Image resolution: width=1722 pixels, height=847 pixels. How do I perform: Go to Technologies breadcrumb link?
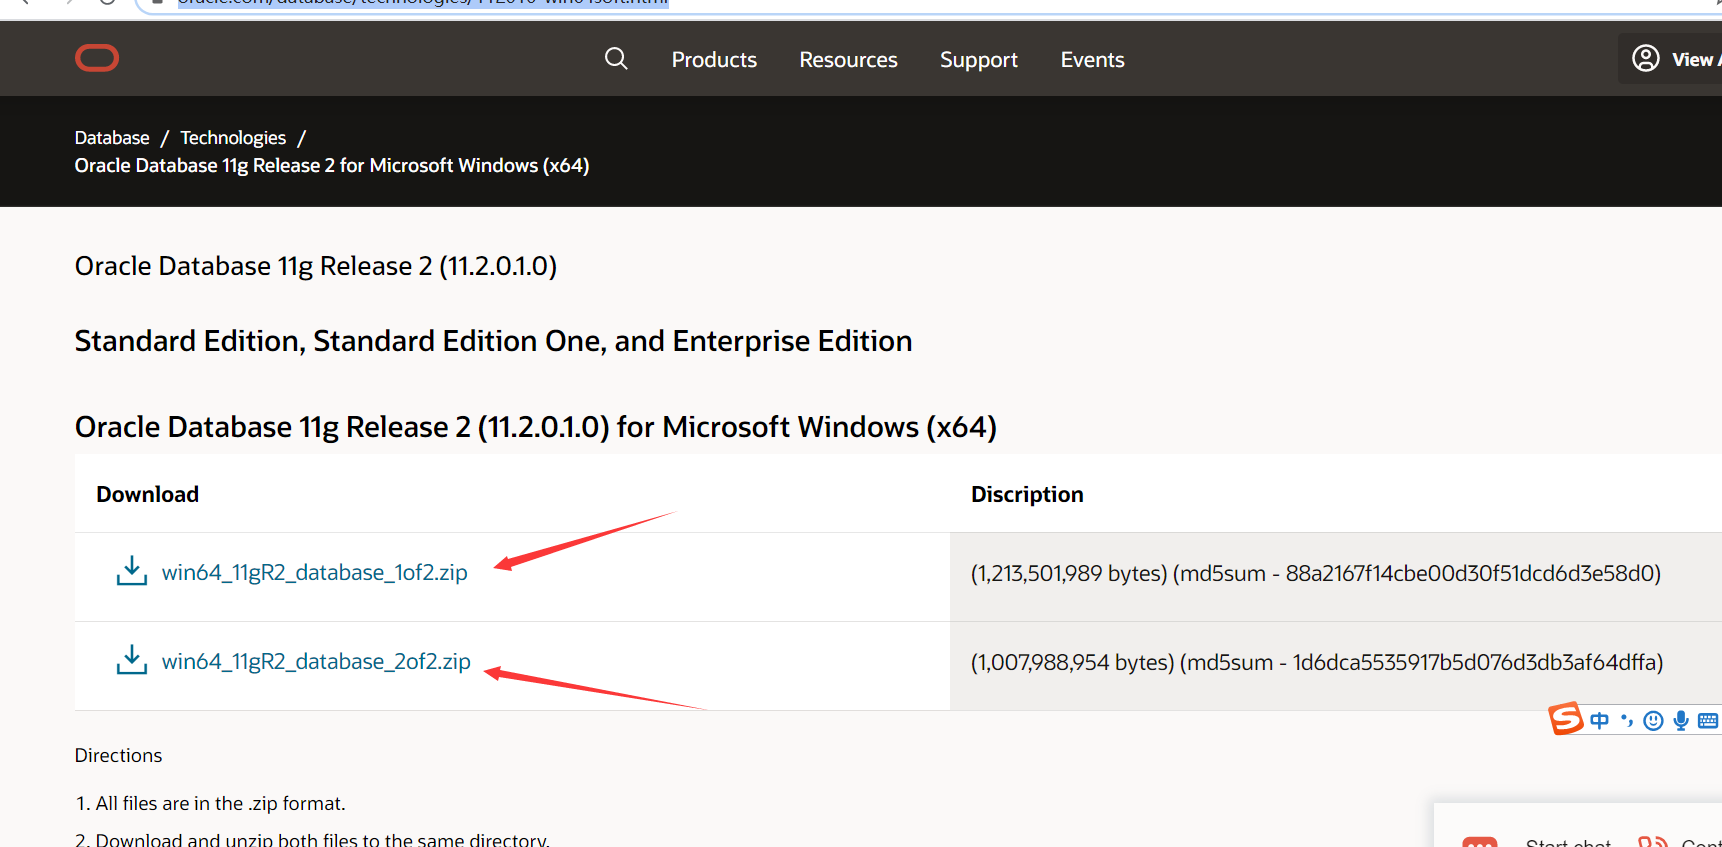233,138
